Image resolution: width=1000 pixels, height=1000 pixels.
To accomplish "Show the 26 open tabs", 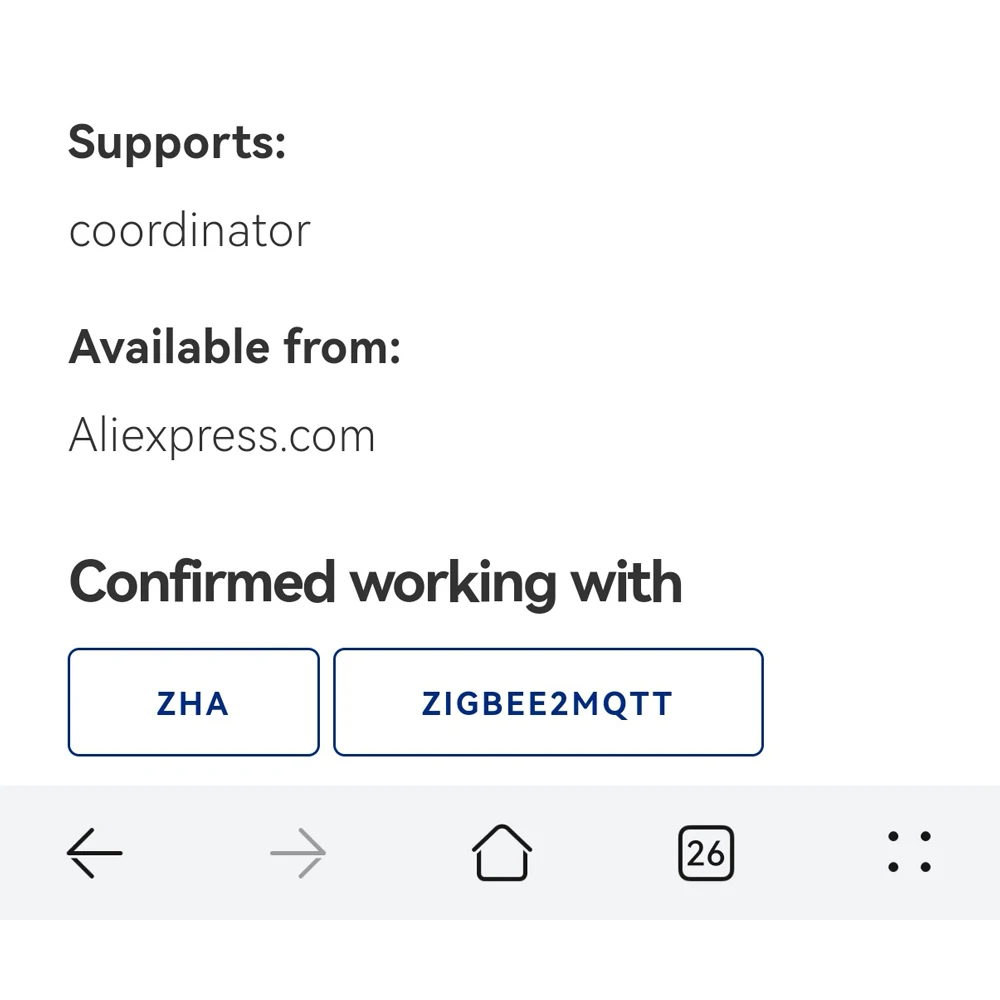I will coord(705,853).
